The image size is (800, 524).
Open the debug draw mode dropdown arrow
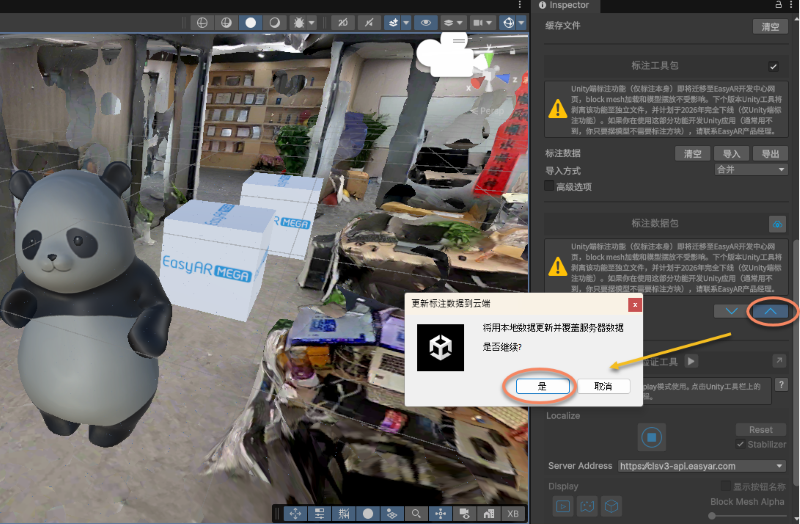[x=311, y=22]
